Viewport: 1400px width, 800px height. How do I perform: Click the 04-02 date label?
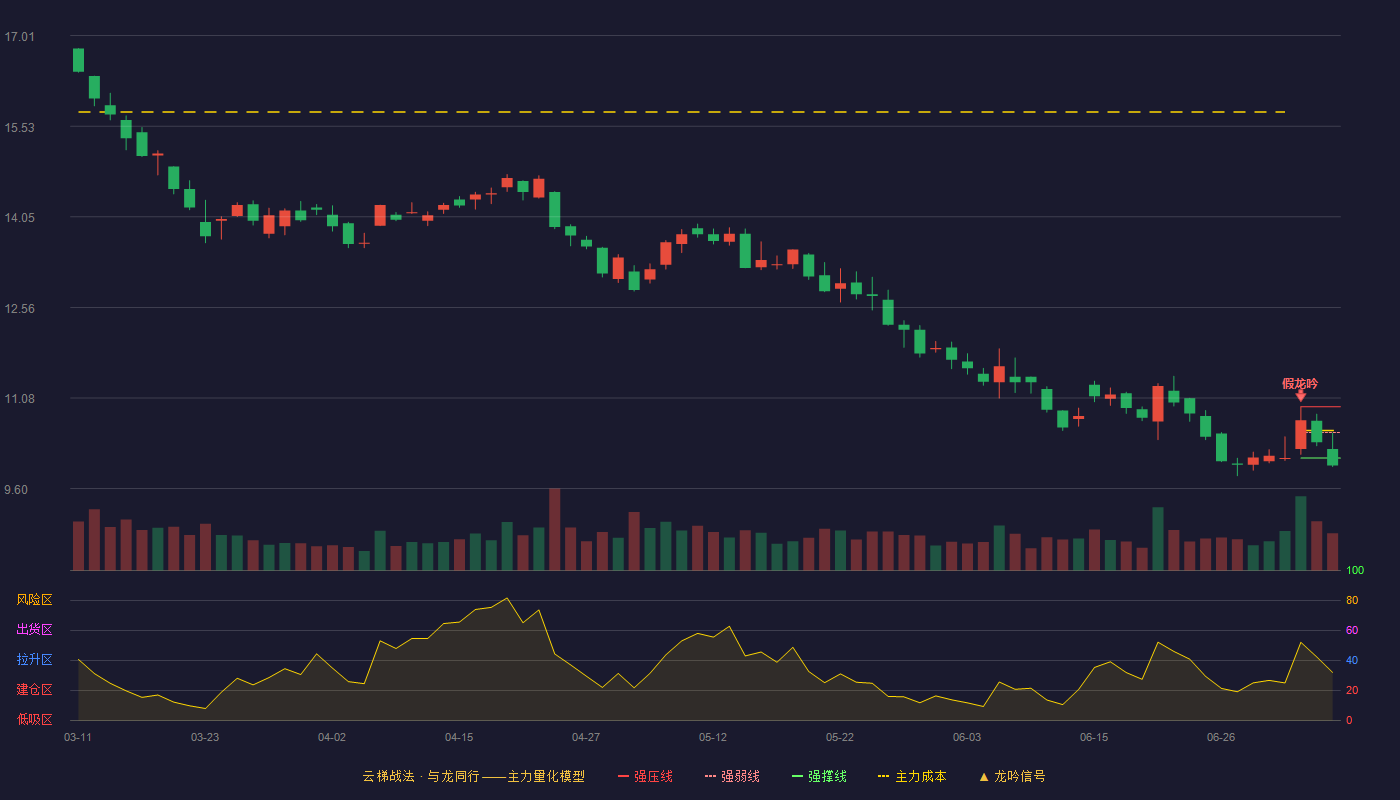click(x=332, y=737)
